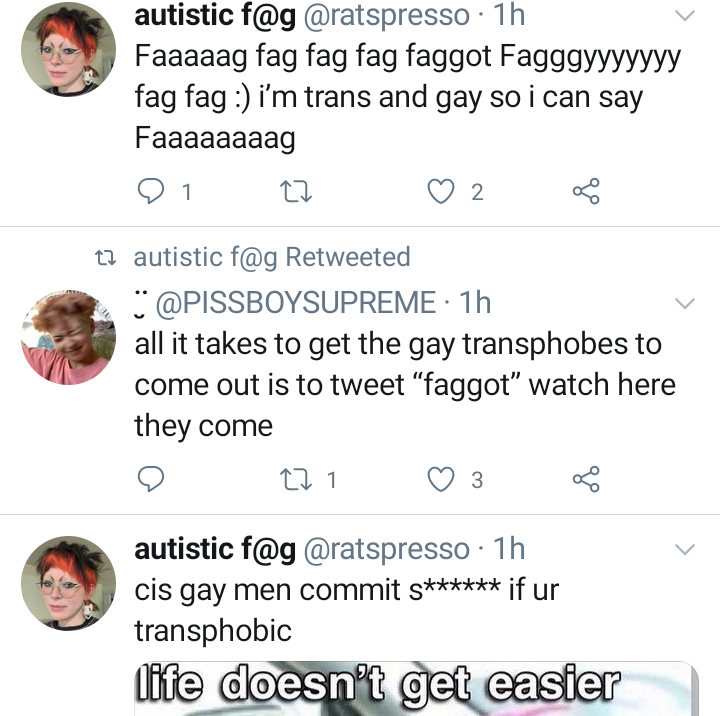Retweet the @PISSBOYSUPREME tweet
Viewport: 720px width, 716px height.
[x=296, y=479]
